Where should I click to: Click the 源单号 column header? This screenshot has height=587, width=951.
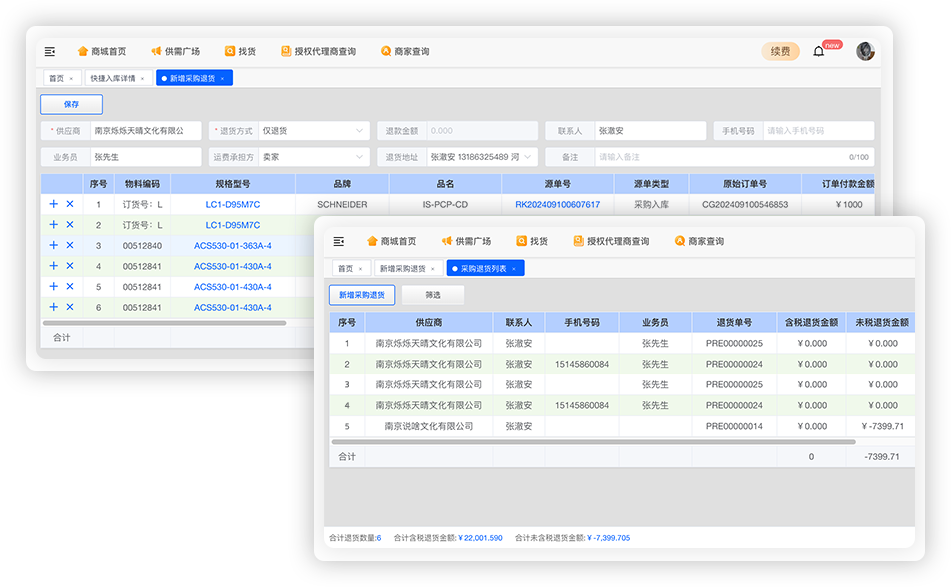(x=557, y=184)
